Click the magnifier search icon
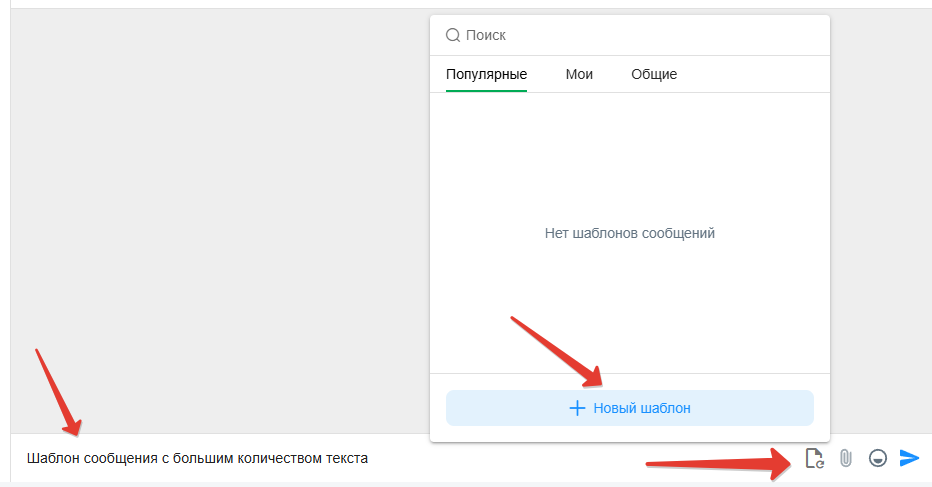Image resolution: width=932 pixels, height=487 pixels. [453, 35]
